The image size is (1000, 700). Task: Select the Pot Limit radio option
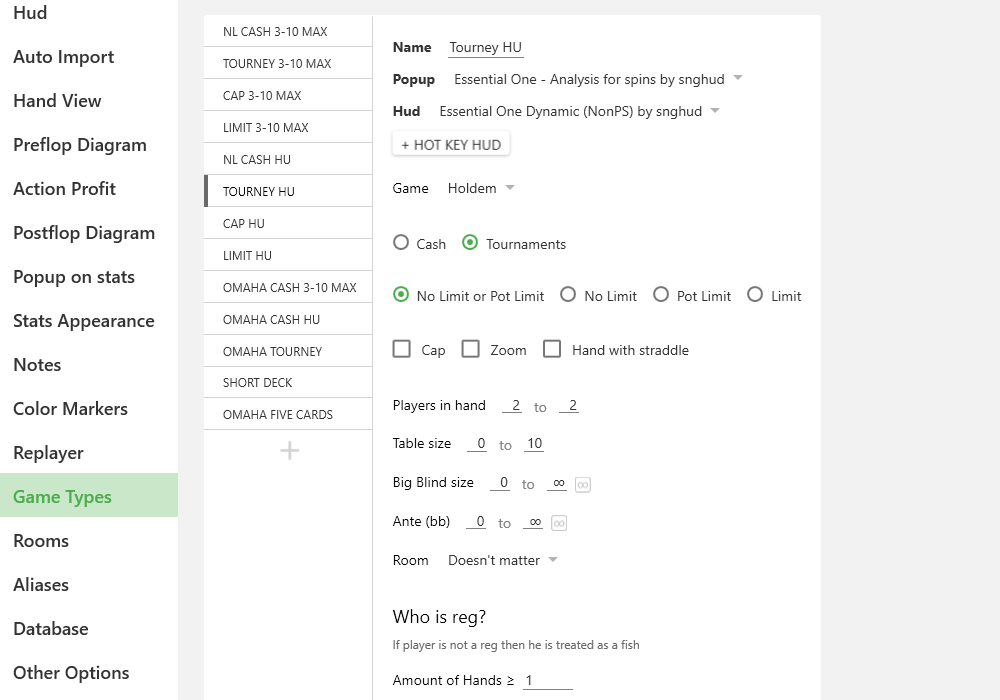[x=661, y=295]
